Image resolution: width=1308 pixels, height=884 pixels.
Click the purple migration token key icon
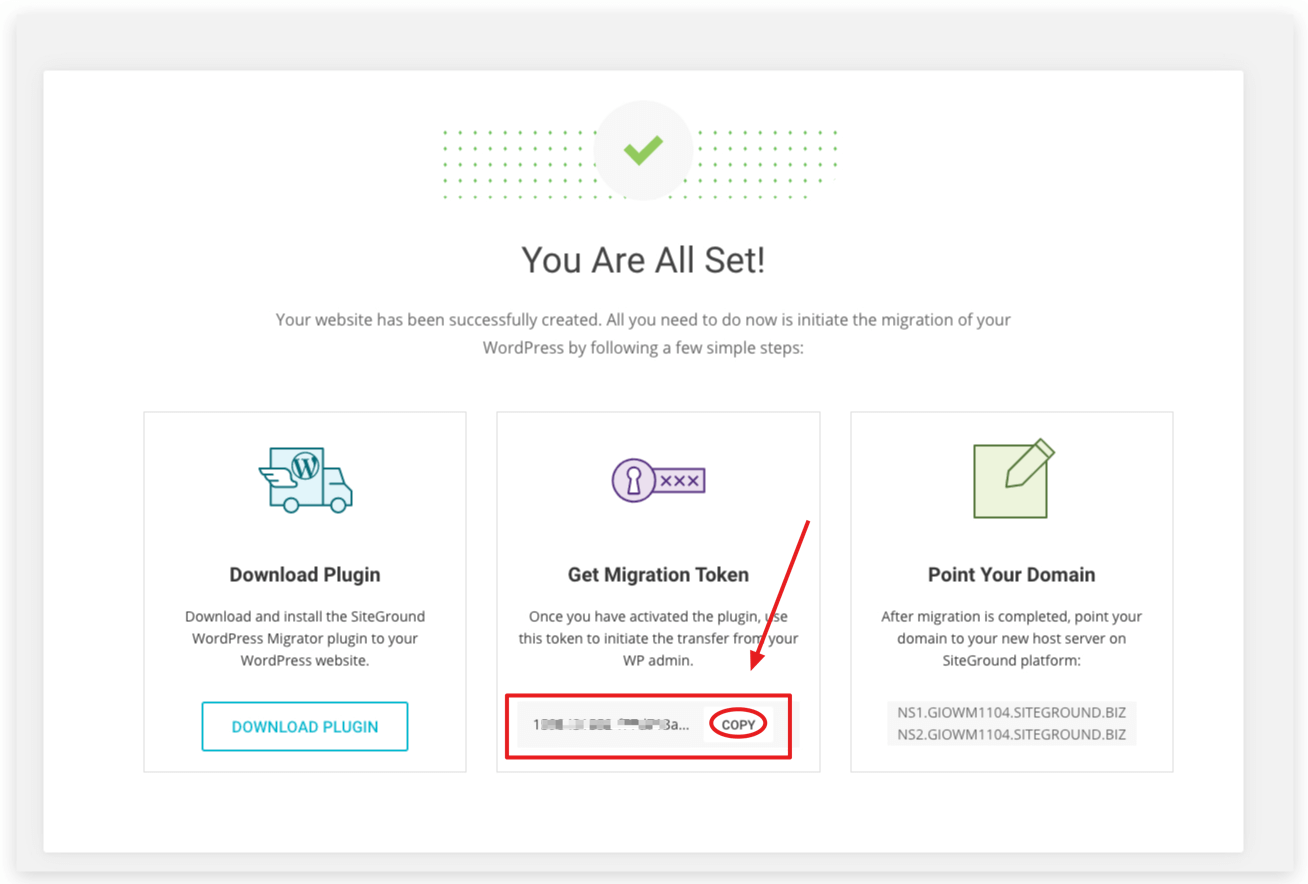click(657, 480)
